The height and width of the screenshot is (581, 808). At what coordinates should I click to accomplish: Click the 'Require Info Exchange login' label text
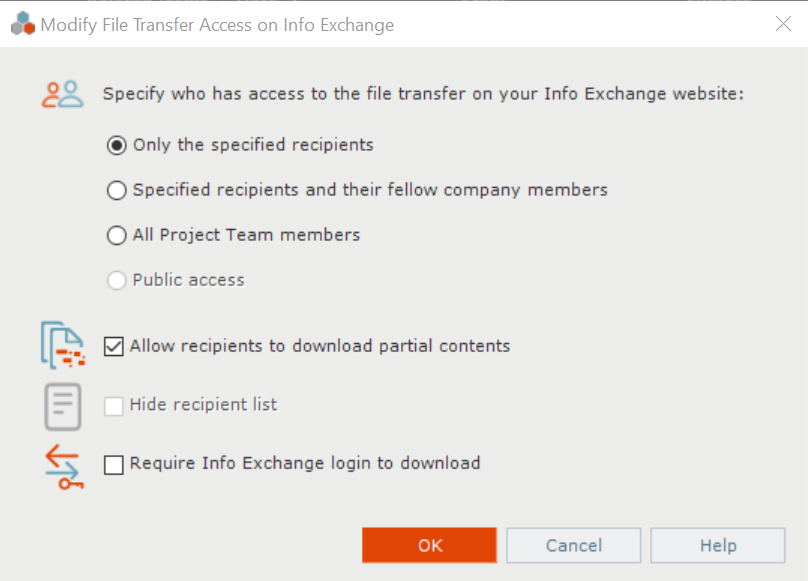[x=305, y=463]
